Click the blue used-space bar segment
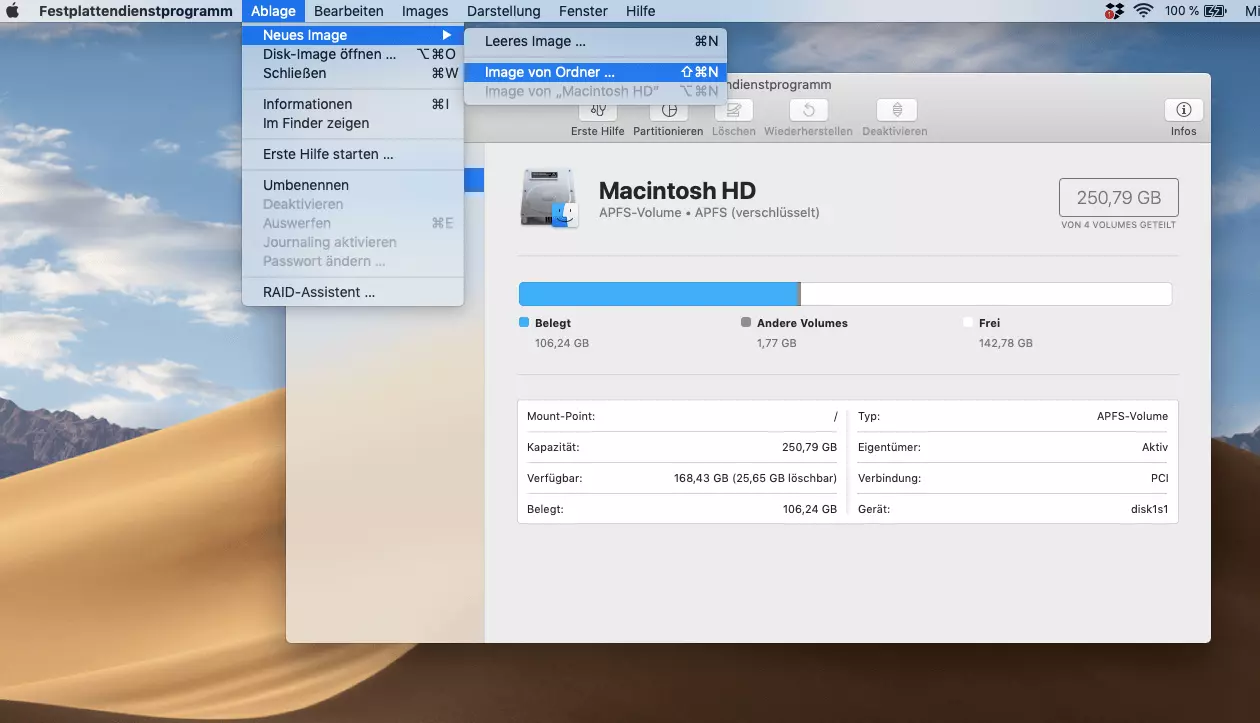1260x723 pixels. pyautogui.click(x=658, y=294)
